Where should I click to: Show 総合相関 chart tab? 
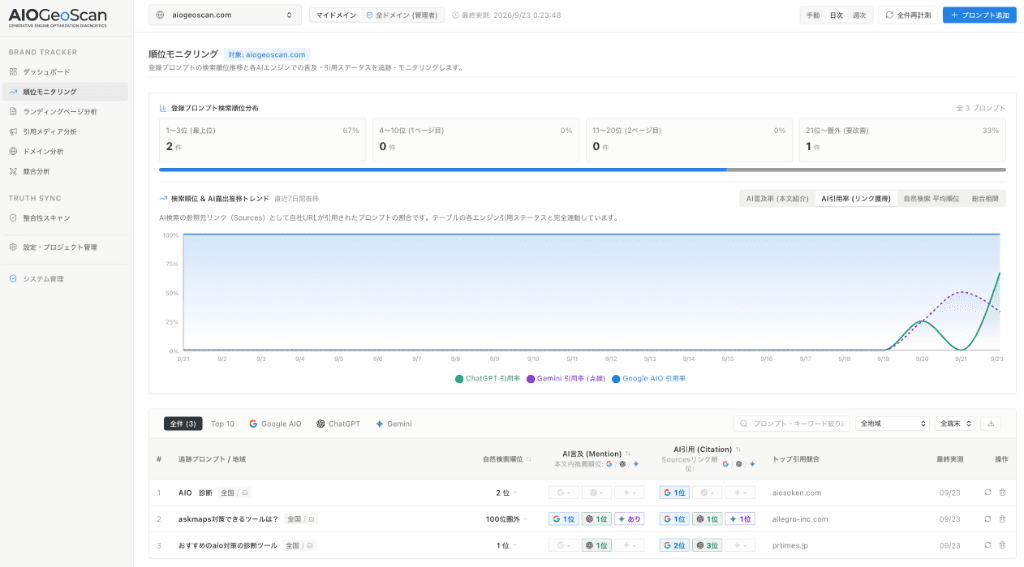click(985, 199)
